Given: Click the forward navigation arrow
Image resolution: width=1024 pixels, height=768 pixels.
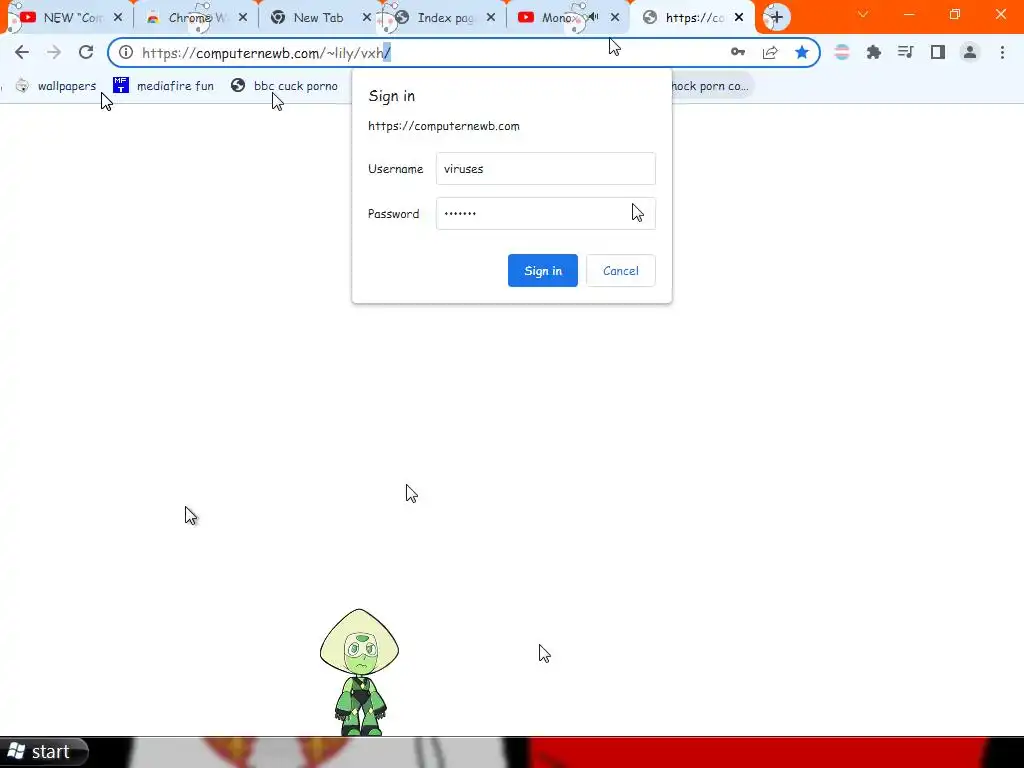Looking at the screenshot, I should 54,52.
